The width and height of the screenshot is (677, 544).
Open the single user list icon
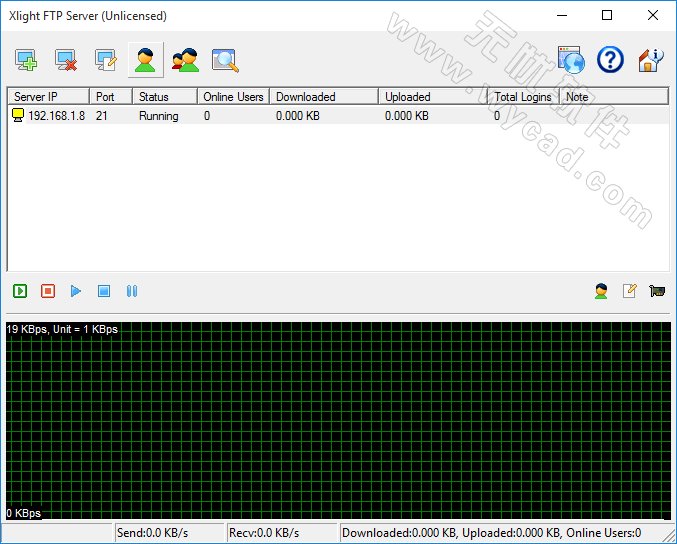tap(146, 60)
